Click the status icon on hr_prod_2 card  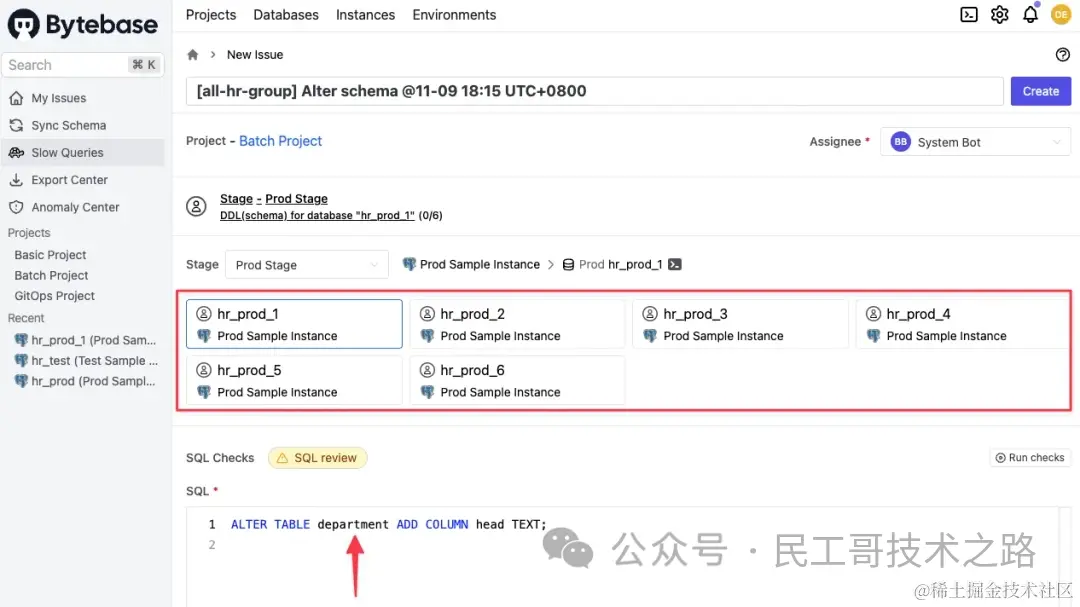[x=427, y=314]
